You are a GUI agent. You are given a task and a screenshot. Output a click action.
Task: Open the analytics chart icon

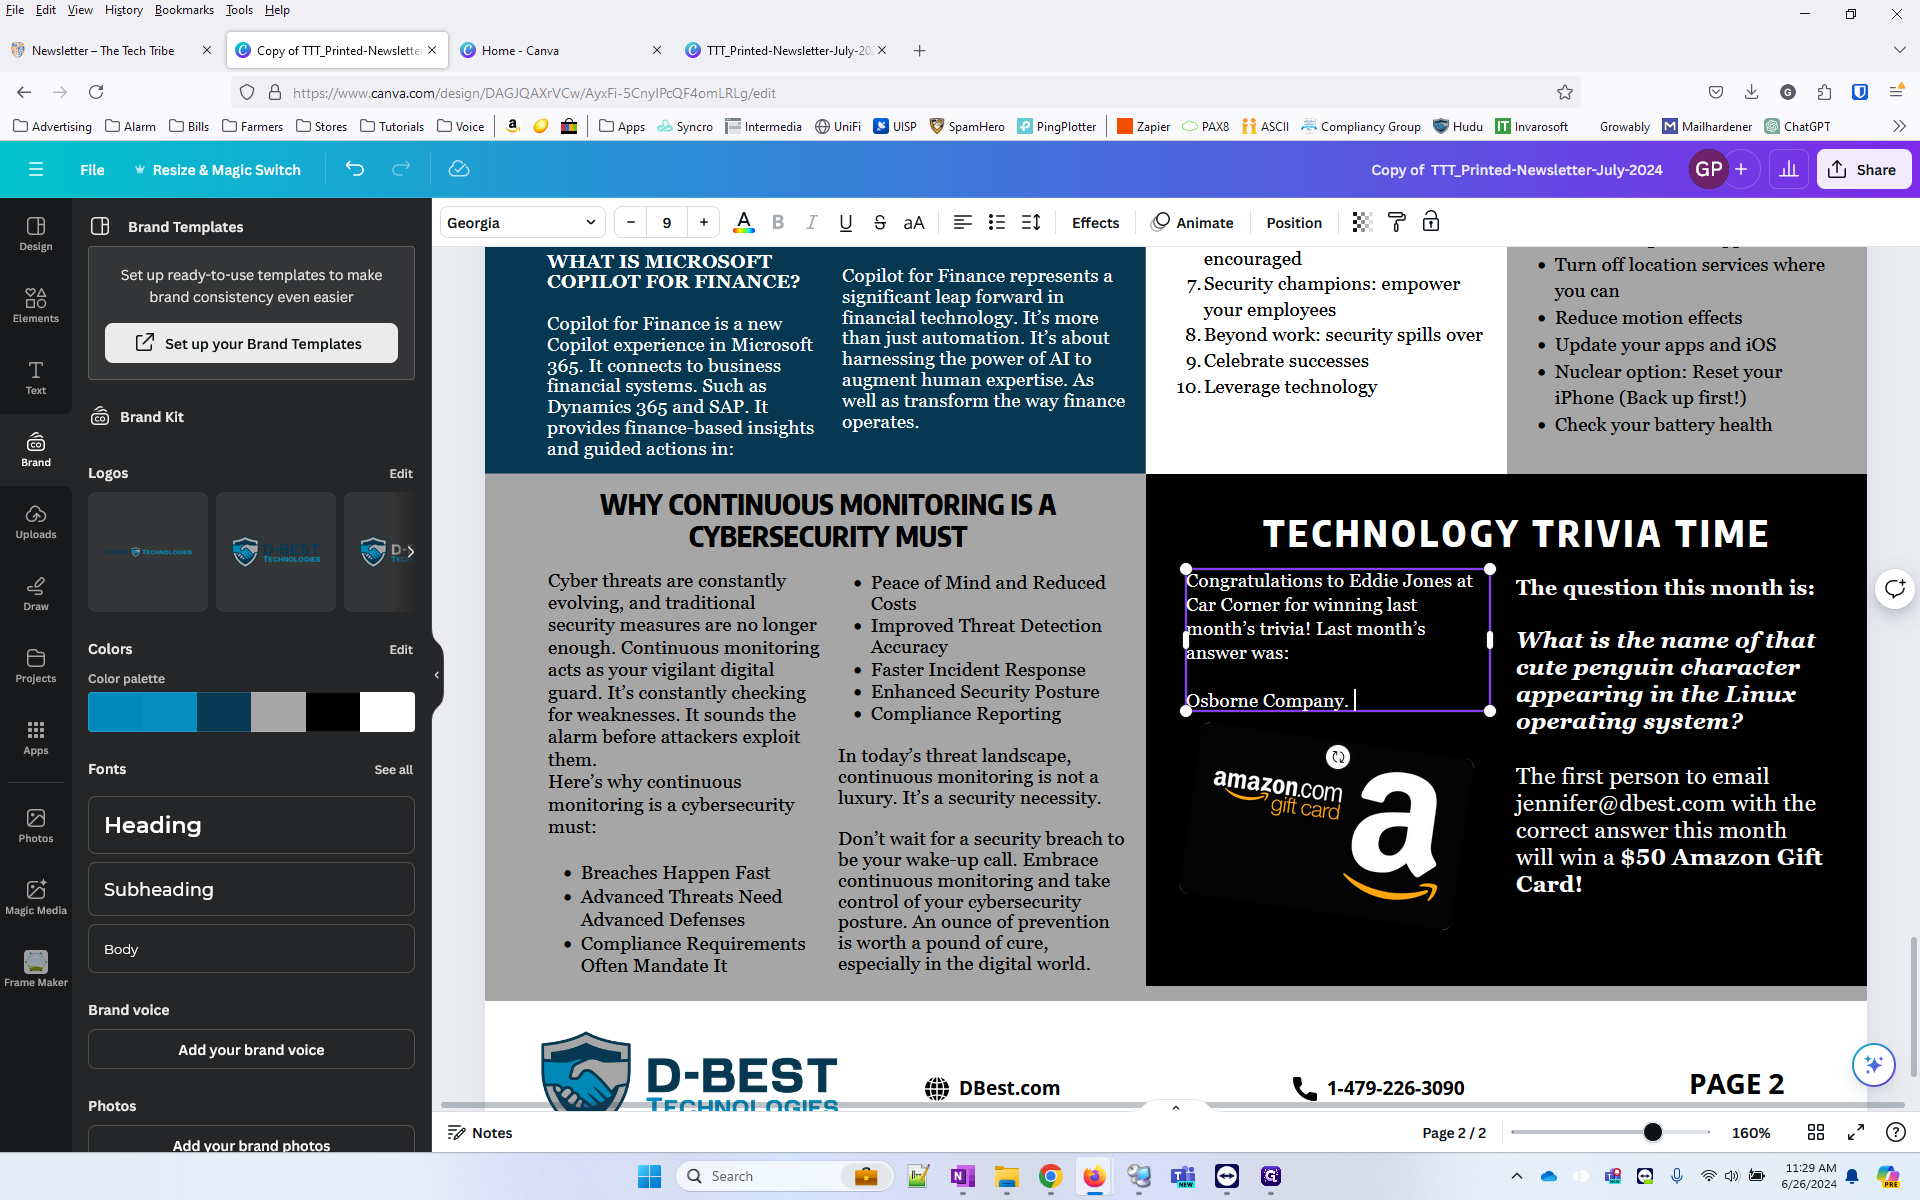point(1789,169)
